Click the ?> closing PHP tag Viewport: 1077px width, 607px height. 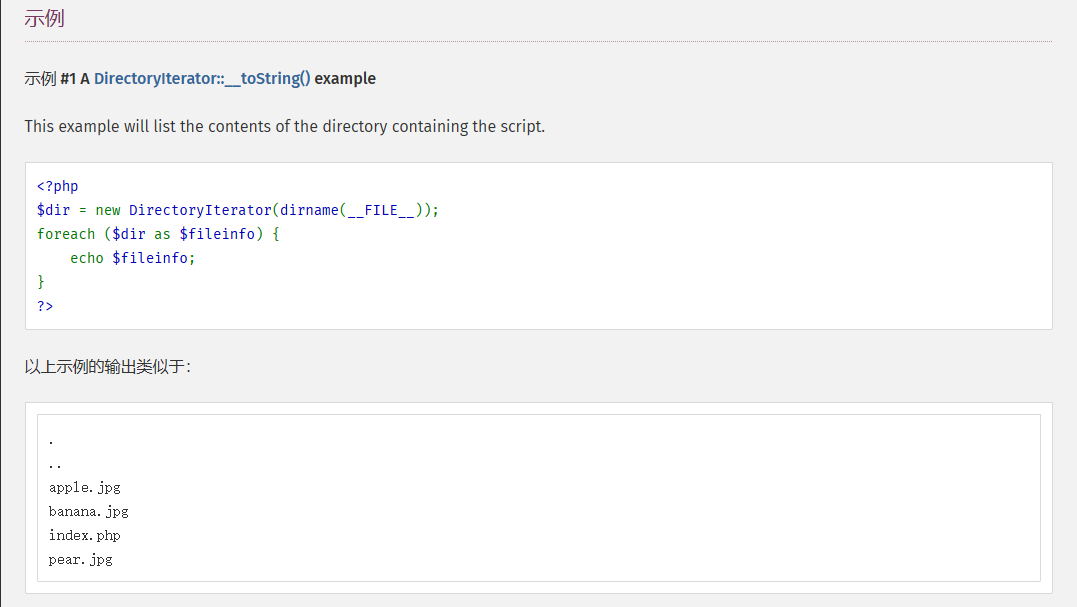45,306
